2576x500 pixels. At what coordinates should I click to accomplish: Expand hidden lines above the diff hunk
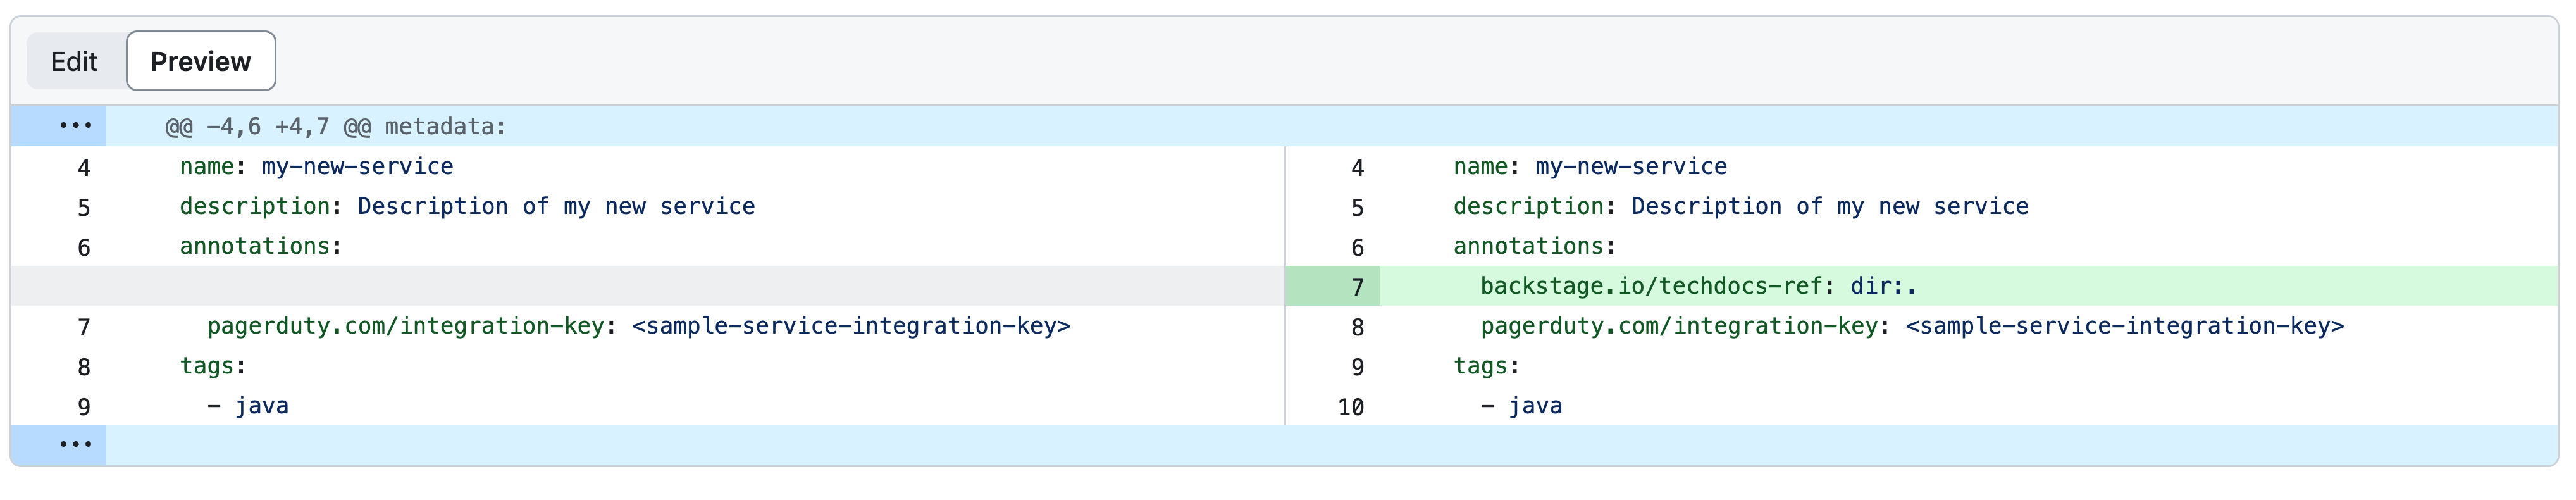pos(75,126)
